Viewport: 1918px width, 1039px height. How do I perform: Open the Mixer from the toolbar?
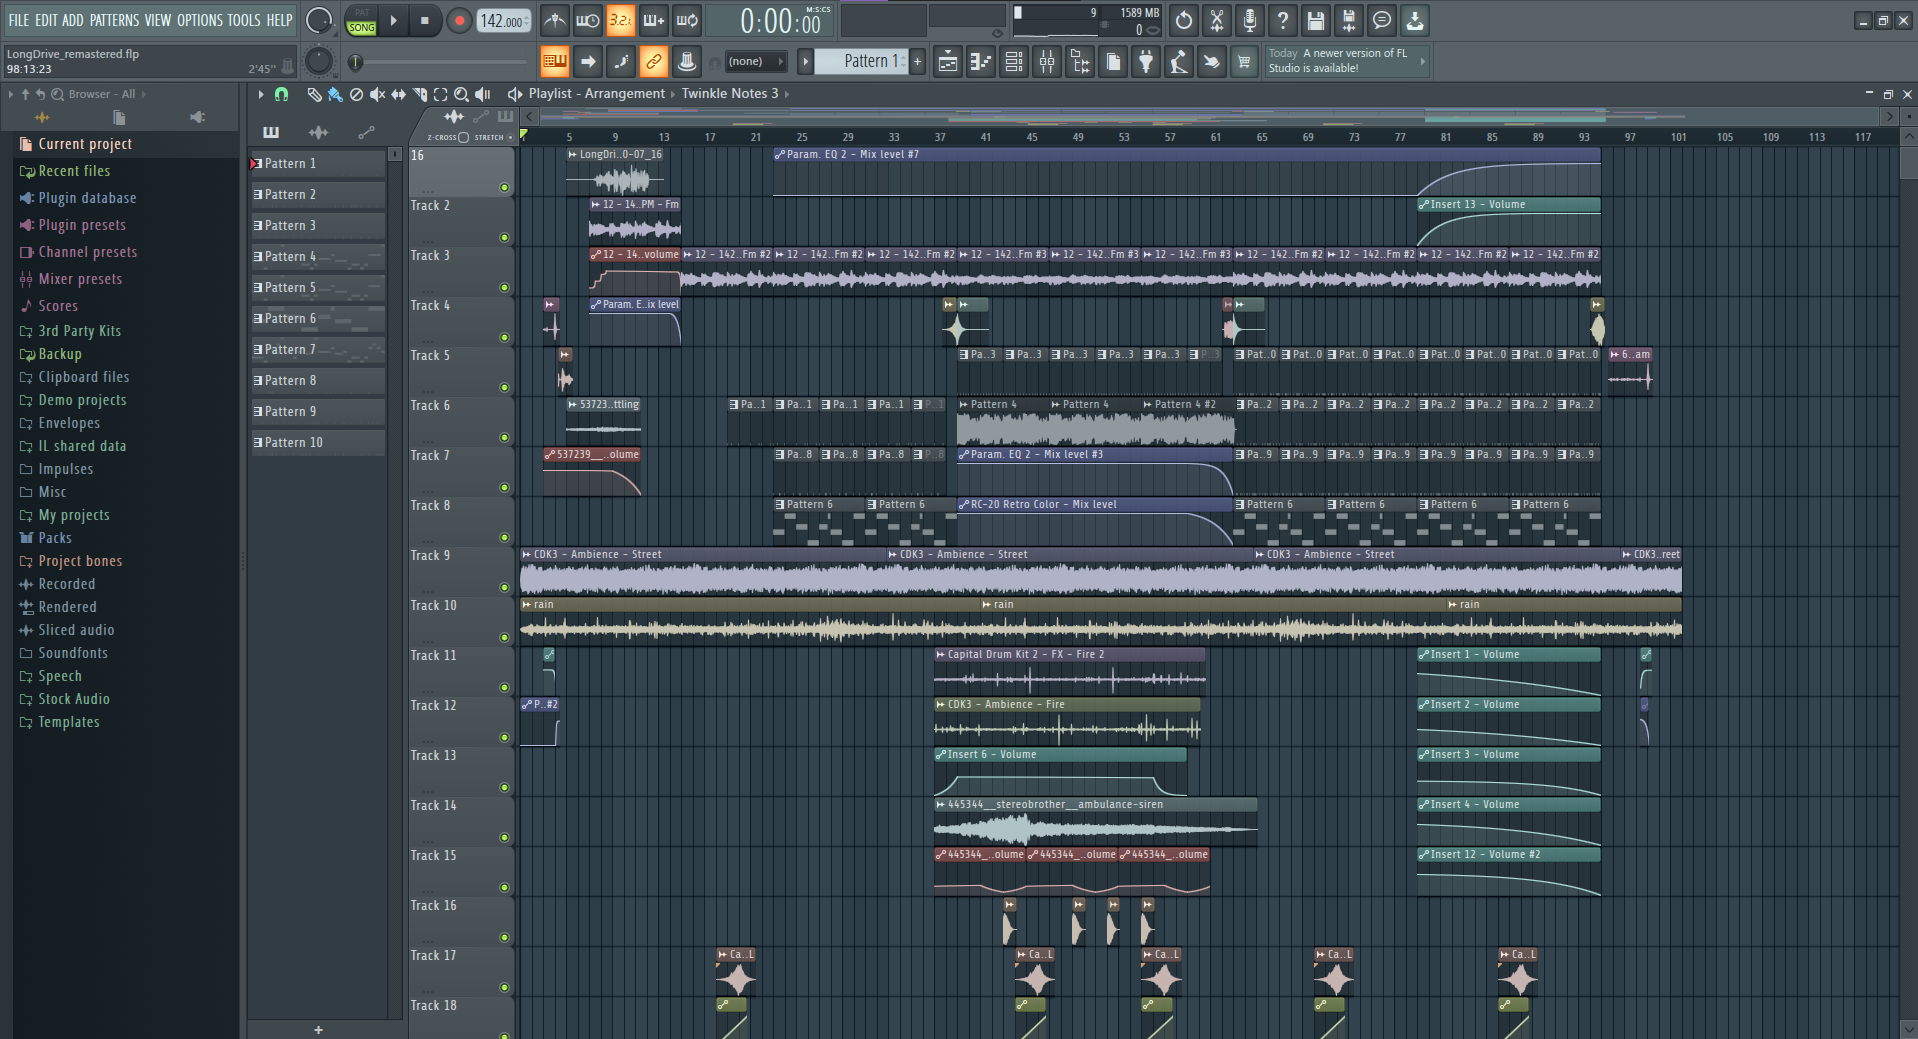pyautogui.click(x=1047, y=62)
